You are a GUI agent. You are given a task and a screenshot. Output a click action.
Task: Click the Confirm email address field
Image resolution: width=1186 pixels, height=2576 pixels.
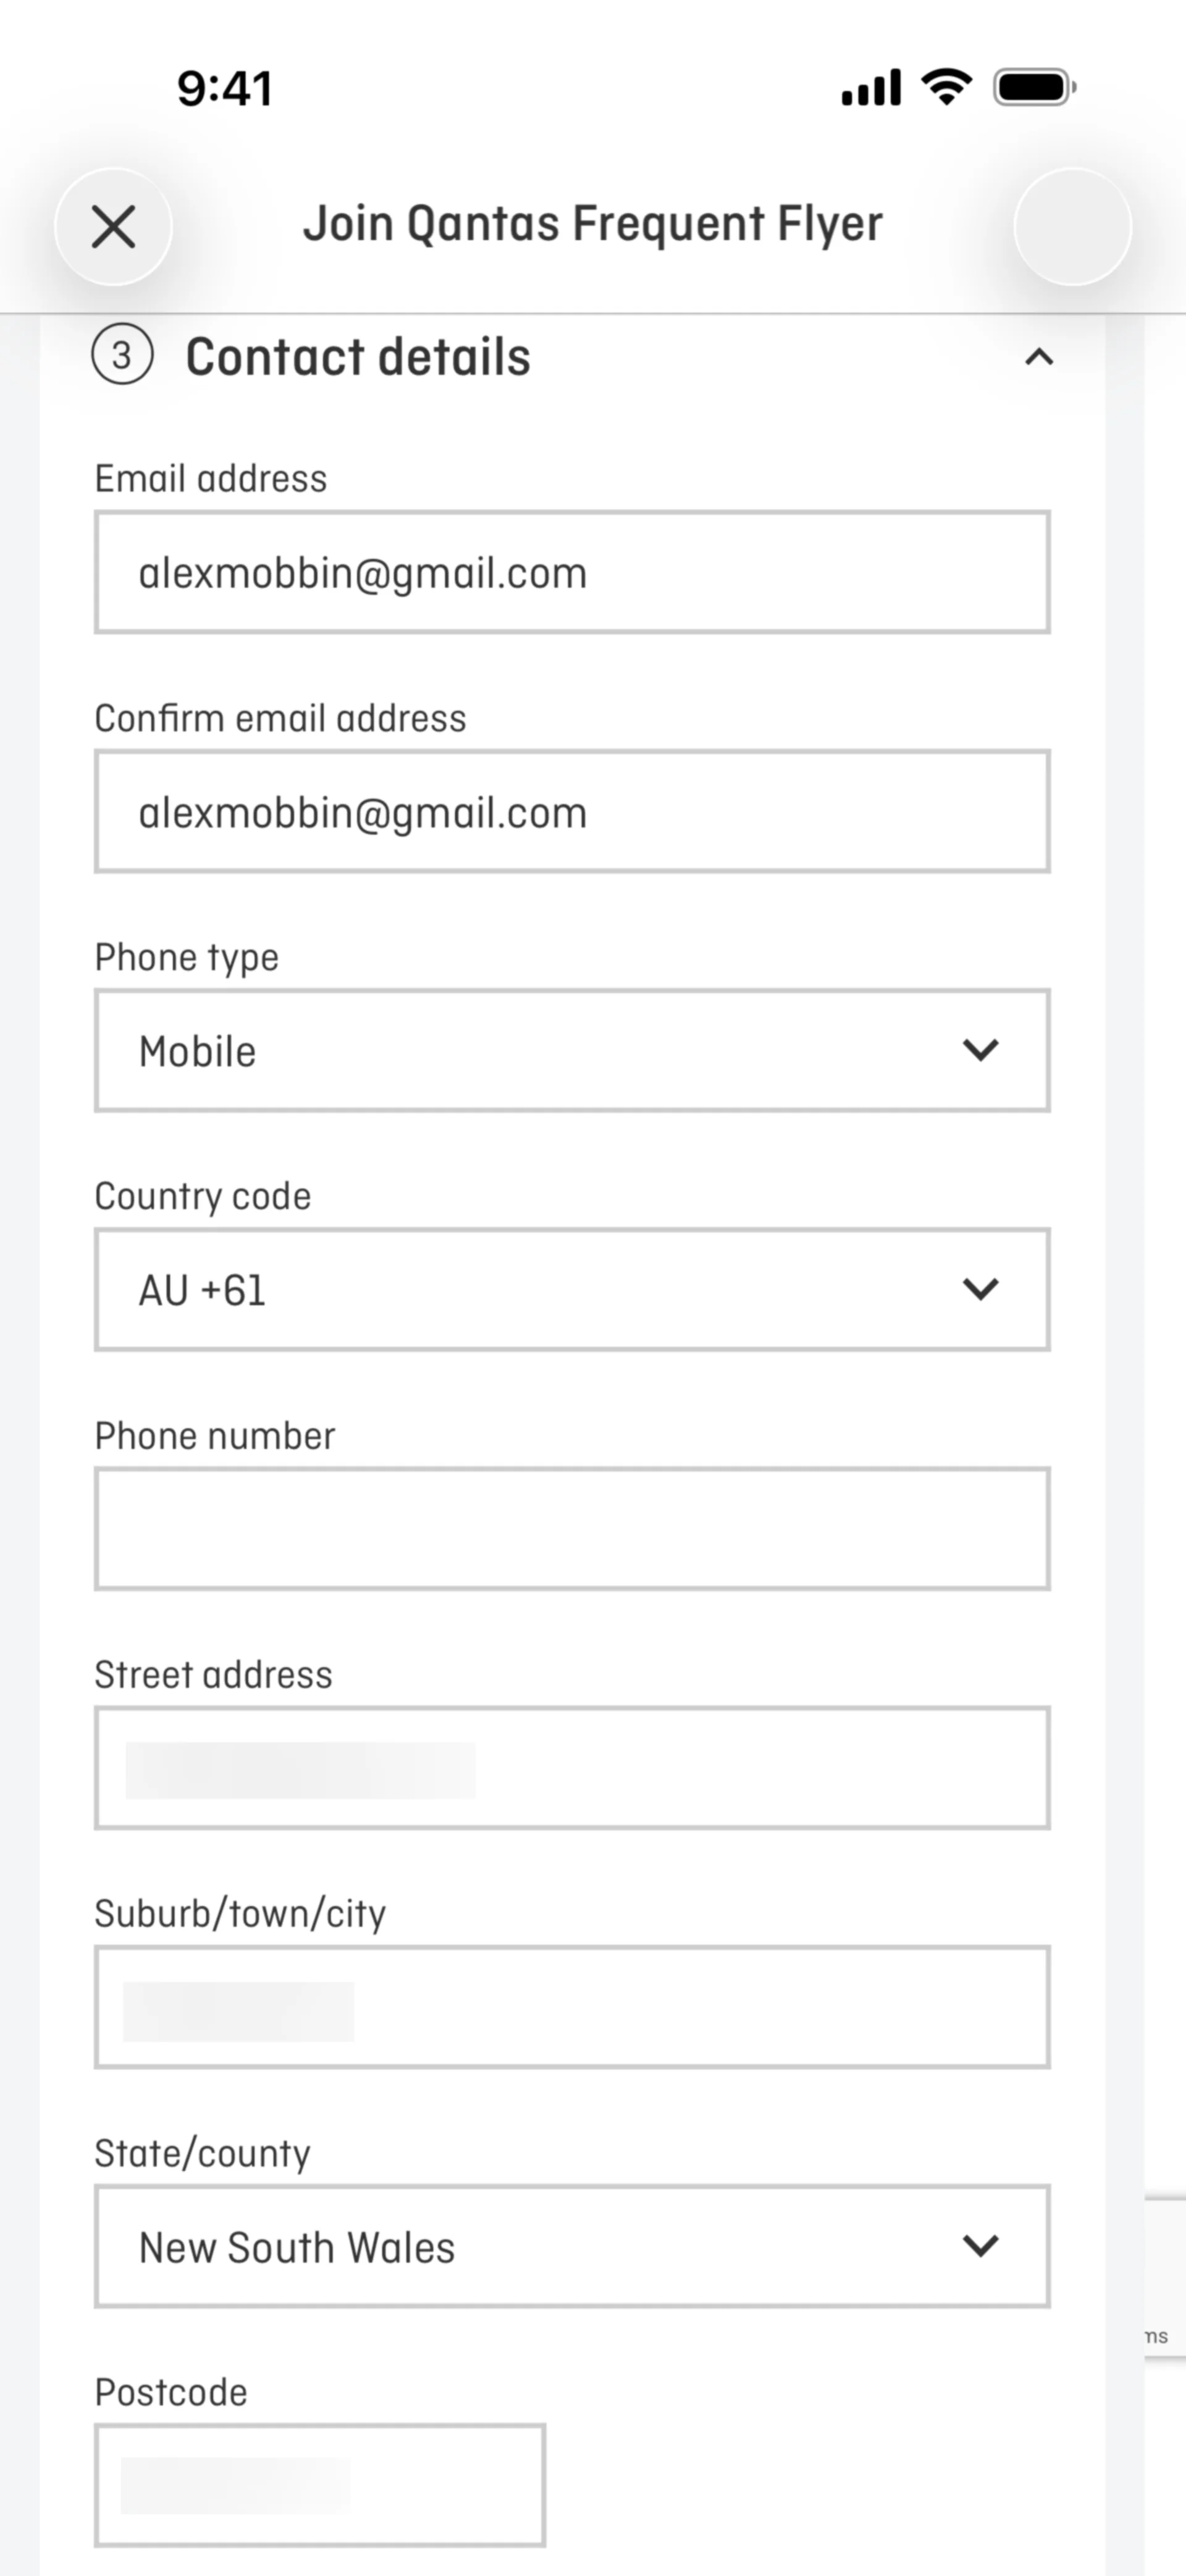point(572,812)
